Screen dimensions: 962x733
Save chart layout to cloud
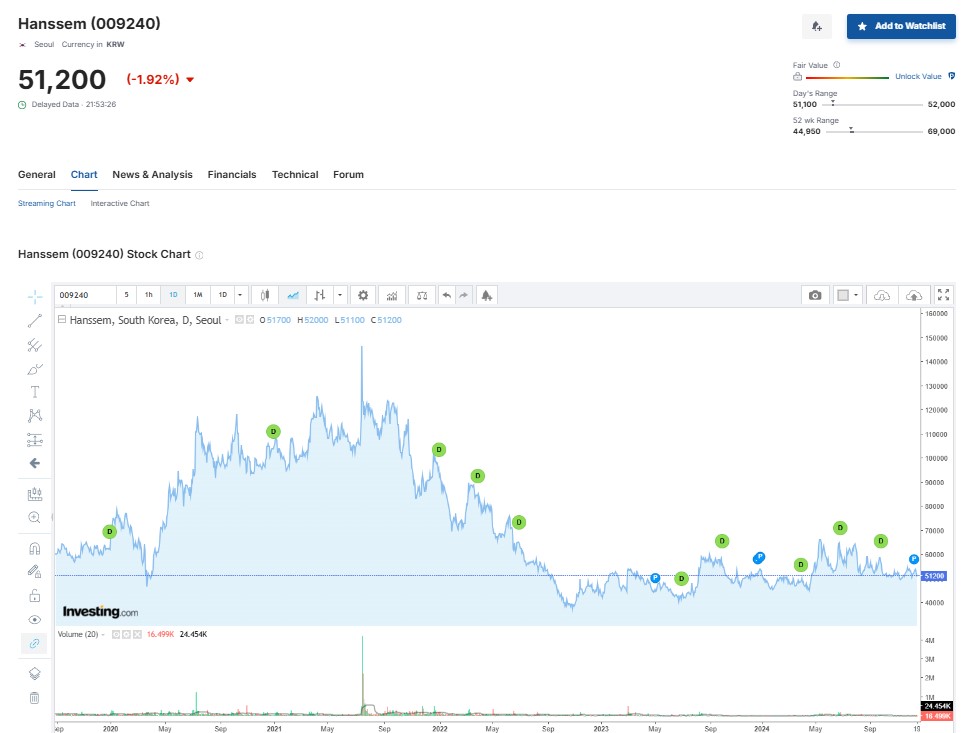[914, 295]
